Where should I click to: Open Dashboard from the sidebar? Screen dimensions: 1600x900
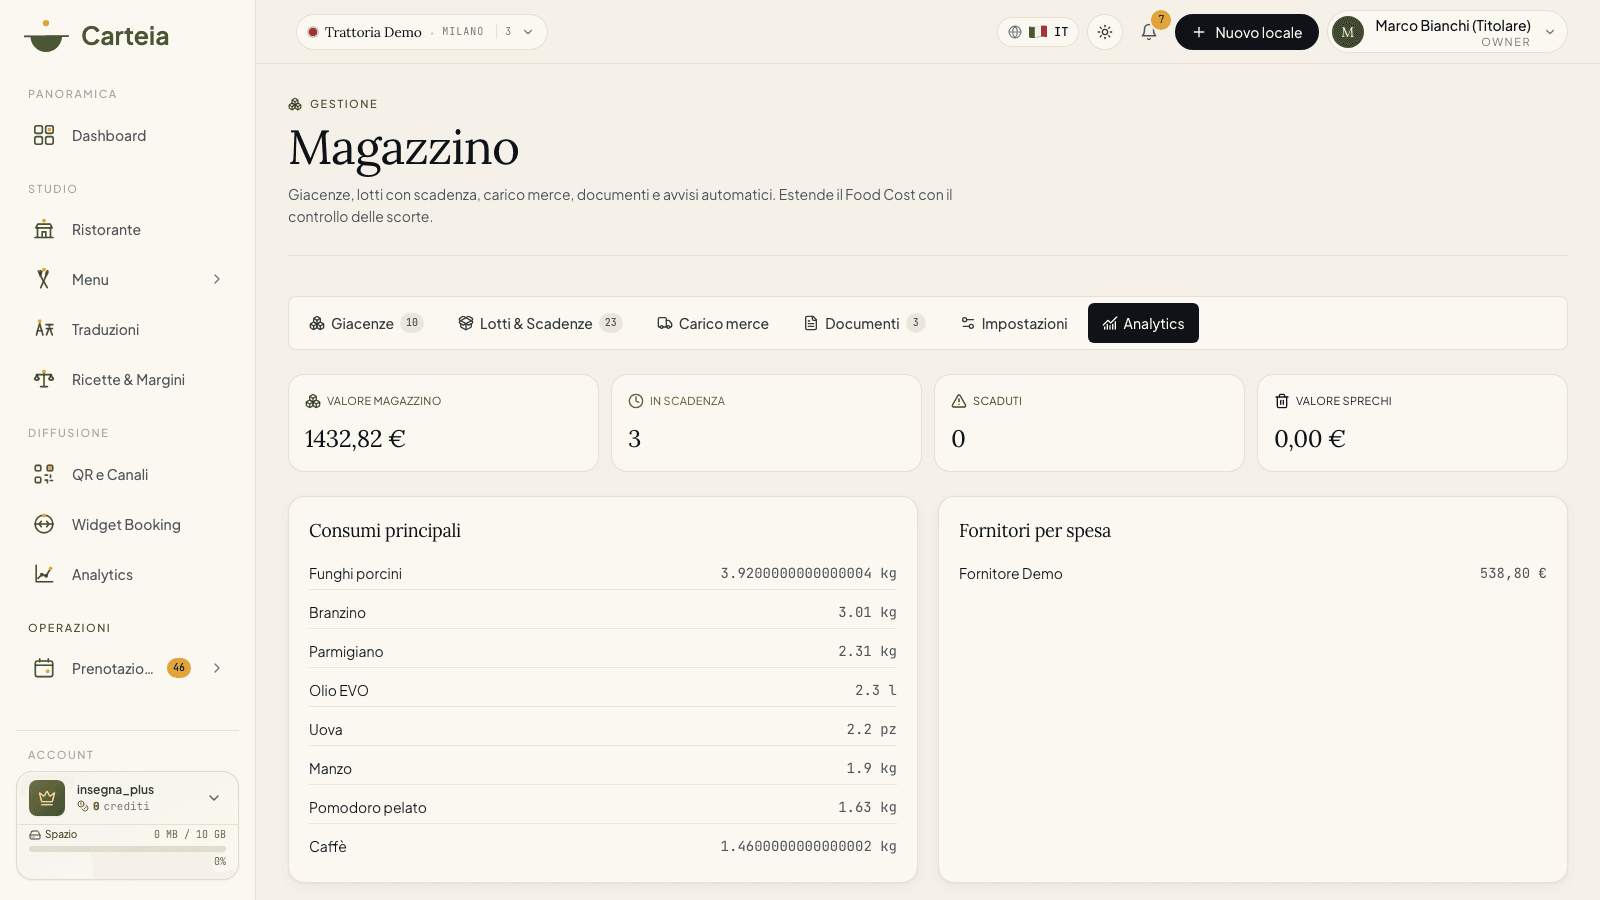point(127,136)
